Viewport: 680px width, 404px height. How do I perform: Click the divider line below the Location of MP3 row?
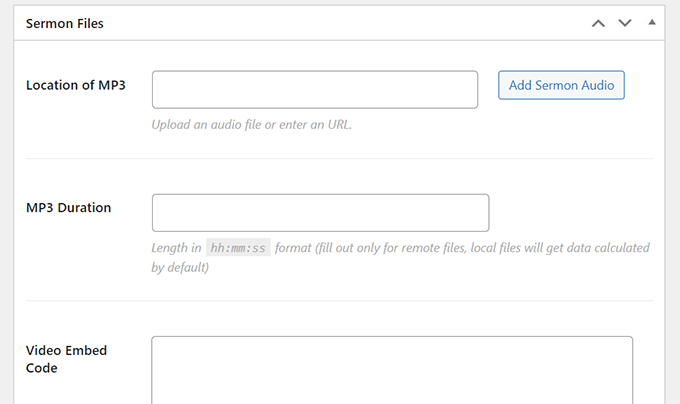[340, 158]
